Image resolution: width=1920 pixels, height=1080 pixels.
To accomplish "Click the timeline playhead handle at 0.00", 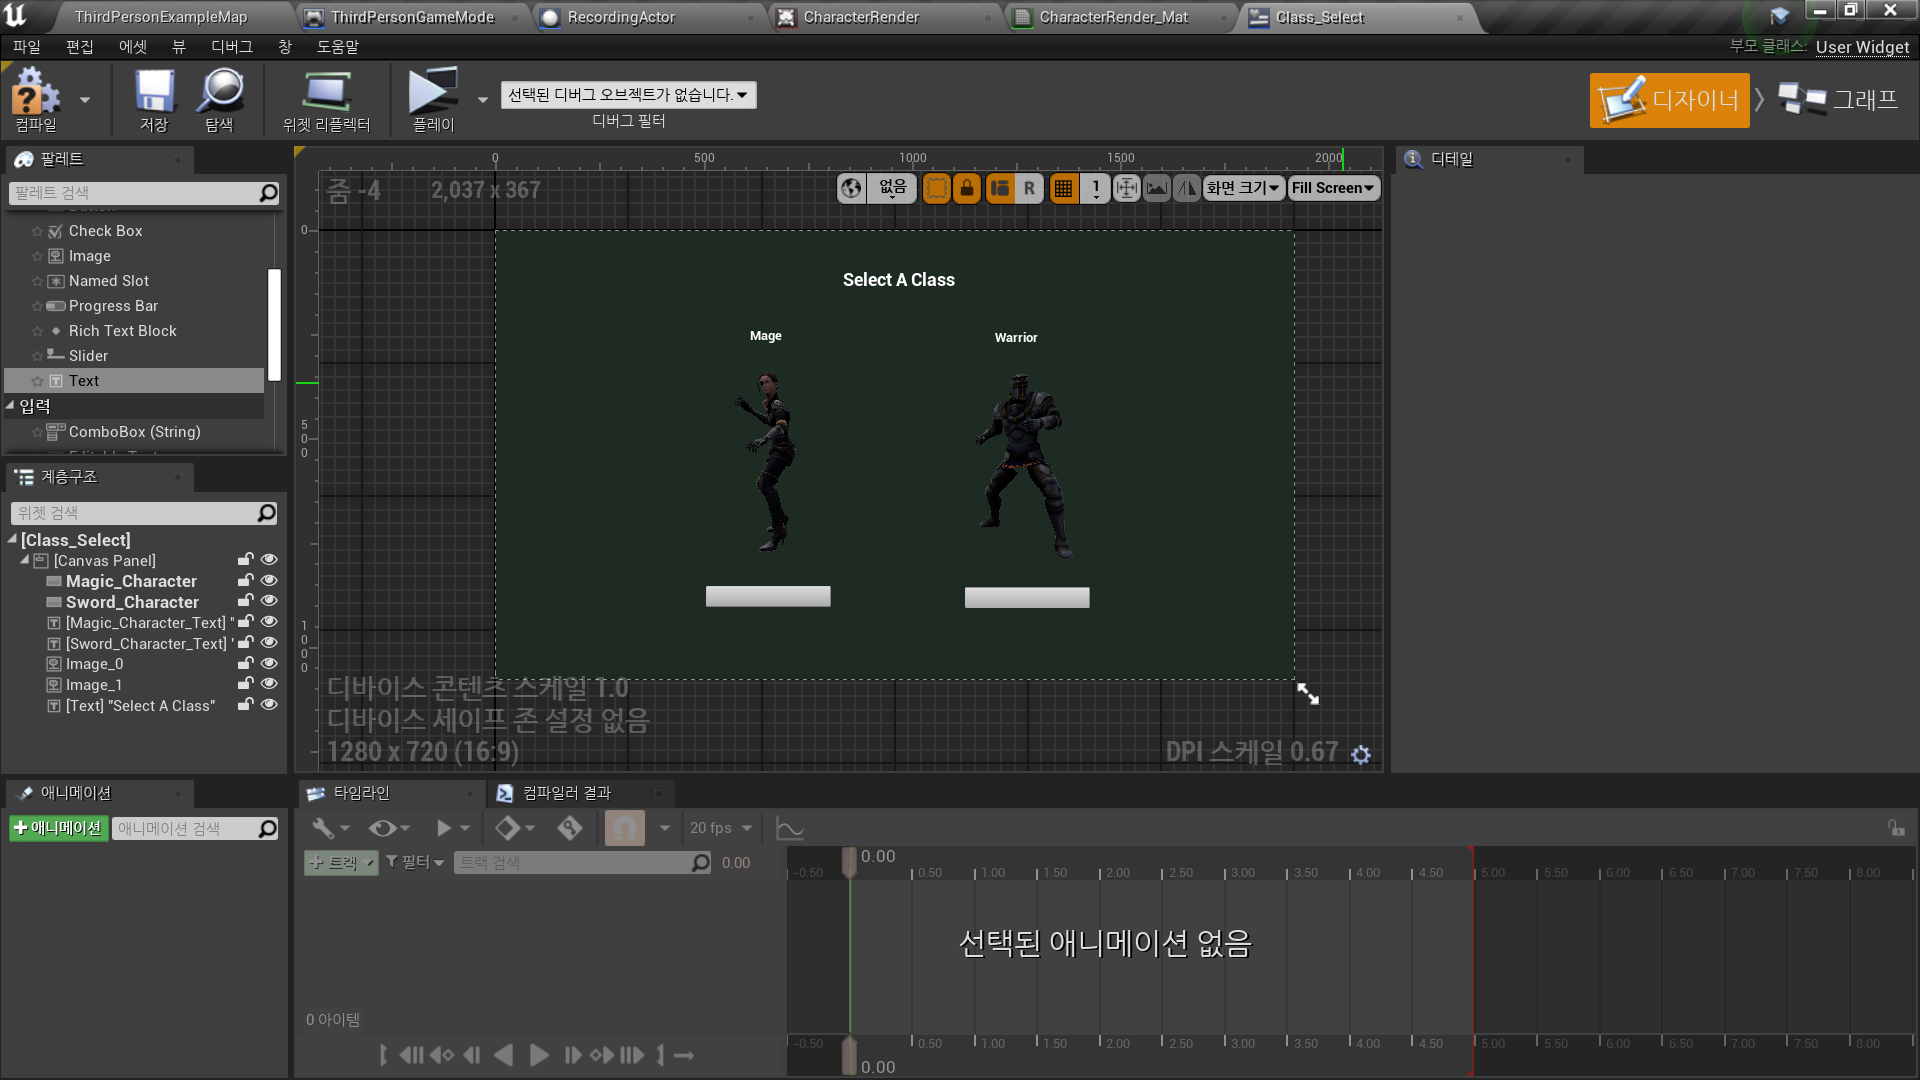I will (x=849, y=860).
